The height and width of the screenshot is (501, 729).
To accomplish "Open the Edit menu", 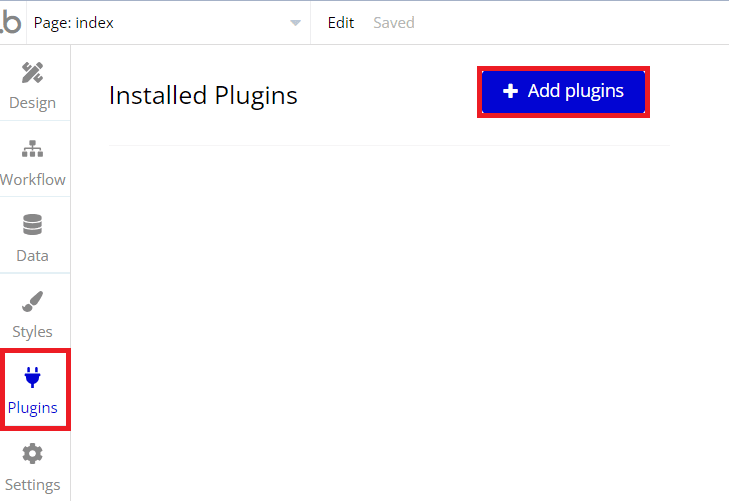I will click(341, 22).
